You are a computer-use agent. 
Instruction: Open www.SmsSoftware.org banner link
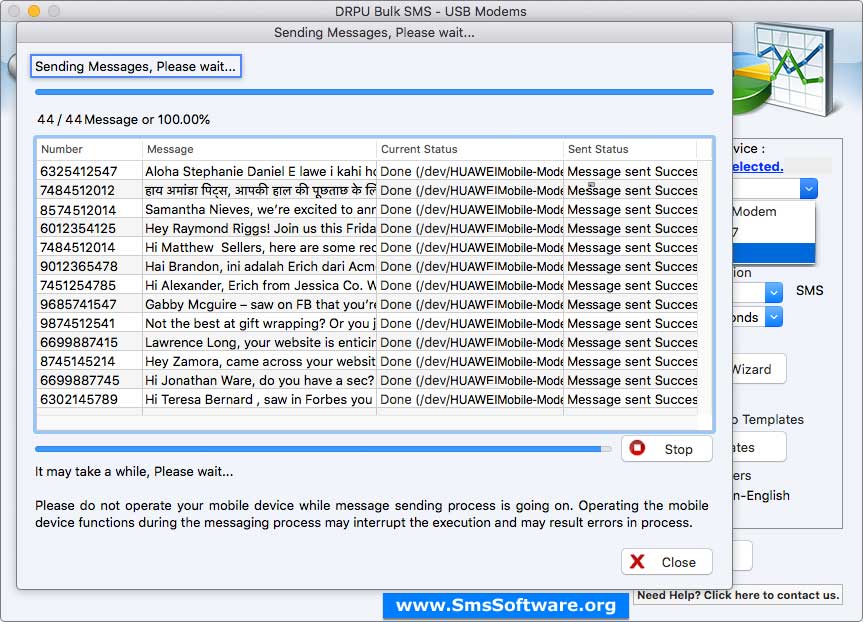tap(506, 605)
